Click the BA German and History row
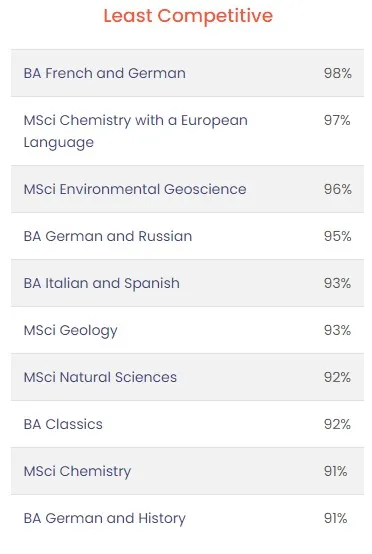372x554 pixels. pyautogui.click(x=187, y=518)
